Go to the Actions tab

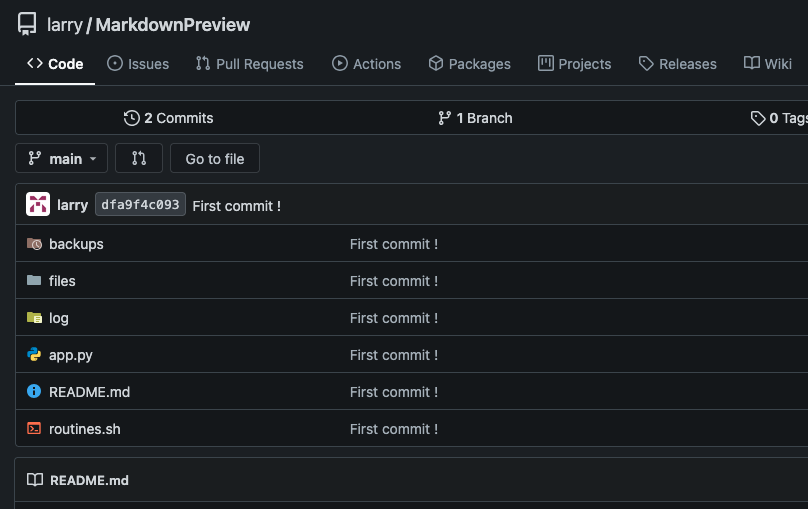tap(366, 64)
